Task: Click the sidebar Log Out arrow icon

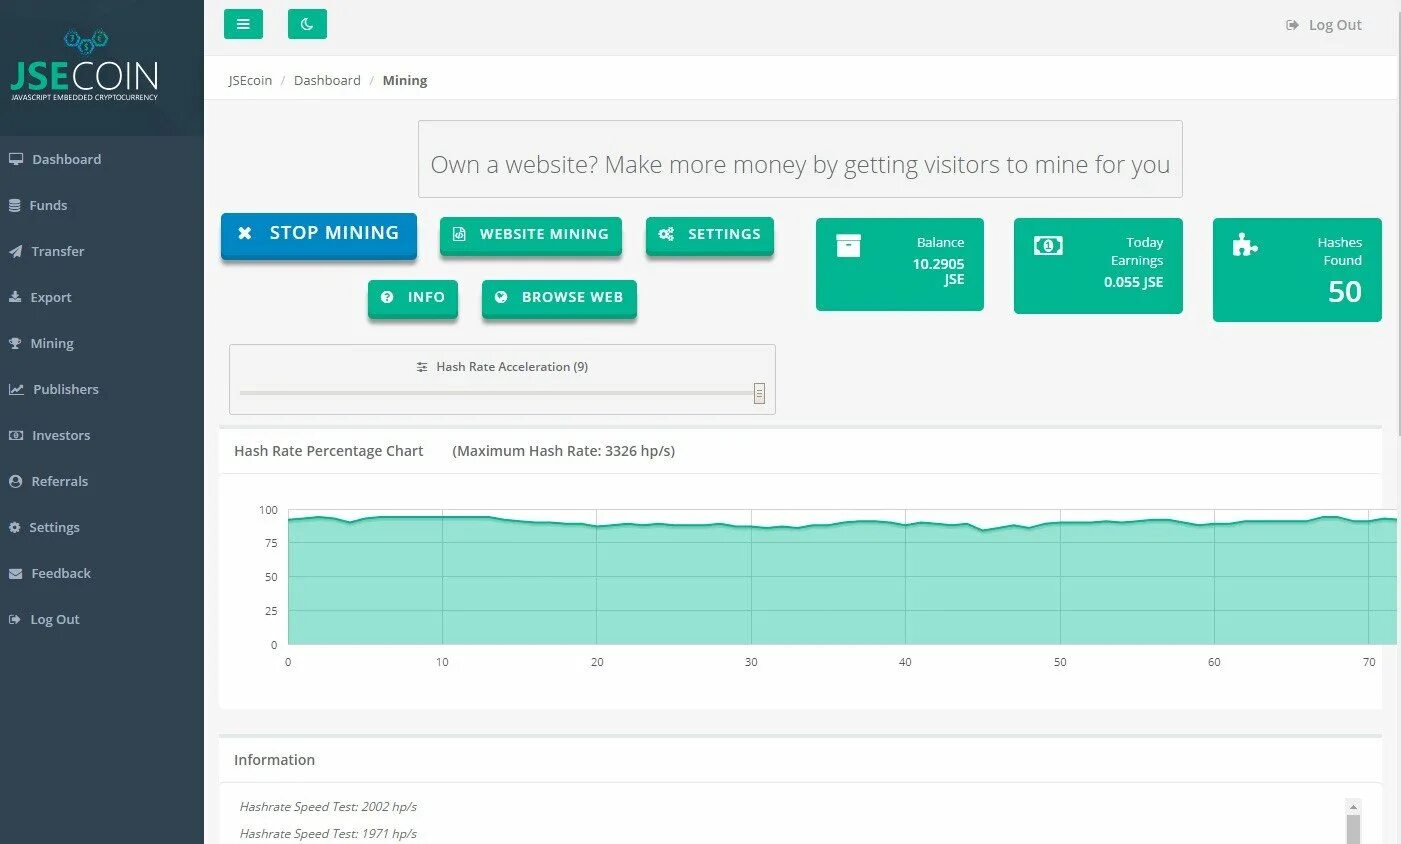Action: [x=15, y=619]
